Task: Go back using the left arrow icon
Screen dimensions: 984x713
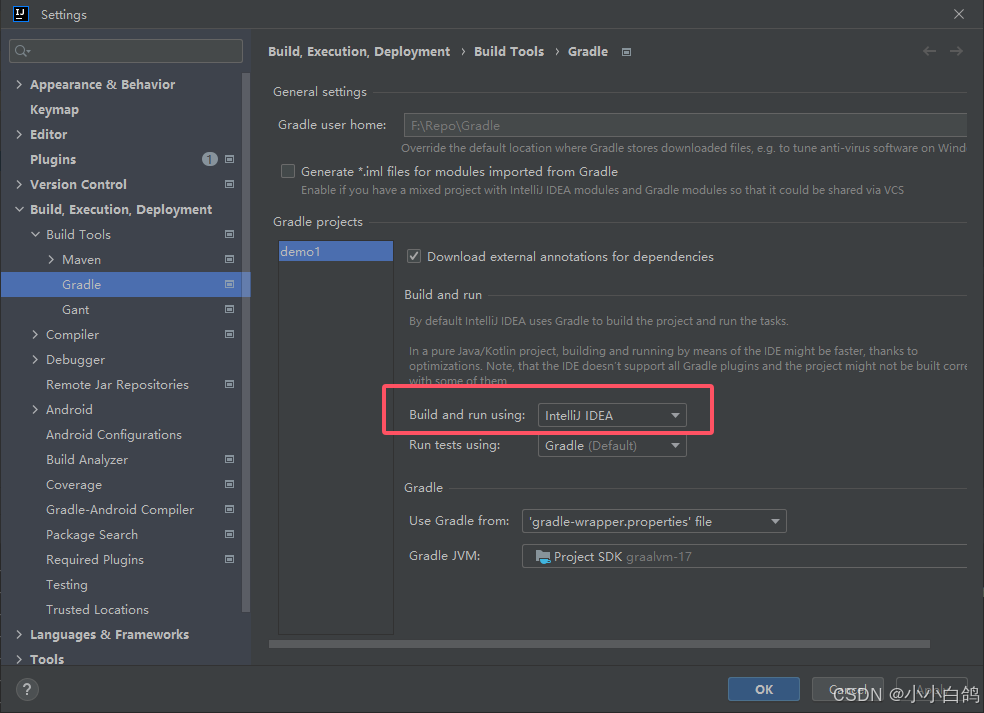Action: click(929, 51)
